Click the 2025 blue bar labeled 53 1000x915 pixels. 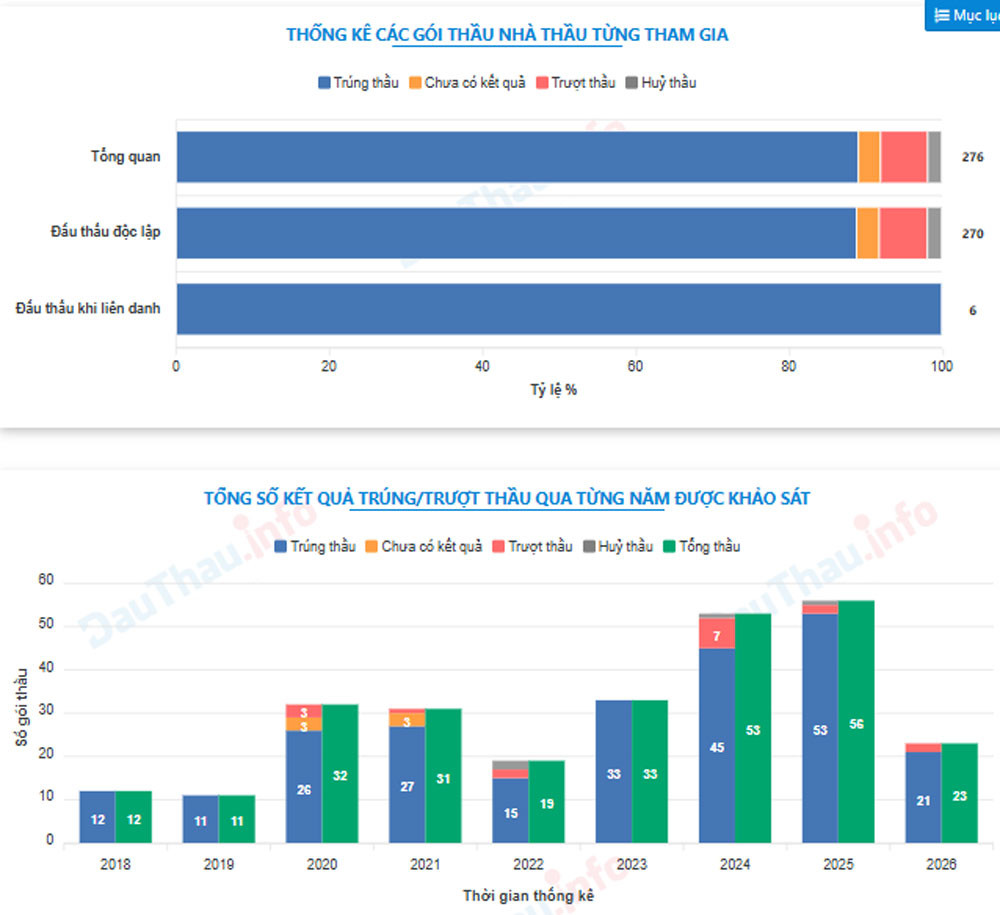point(820,728)
